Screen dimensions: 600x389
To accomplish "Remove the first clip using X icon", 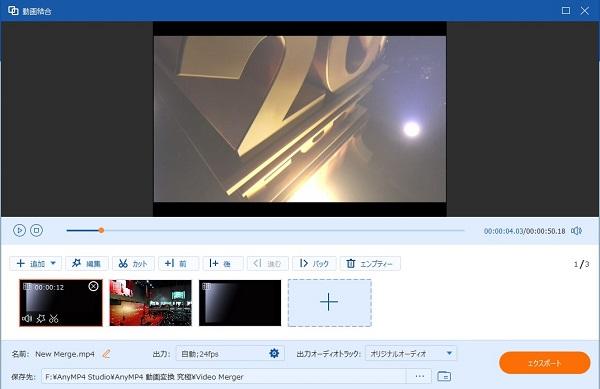I will click(x=93, y=286).
